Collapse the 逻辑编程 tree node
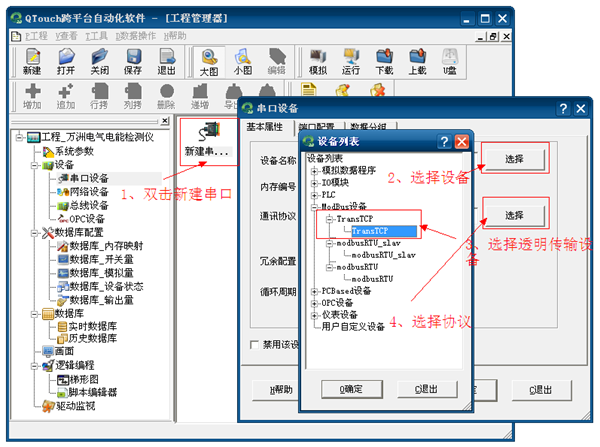 (35, 366)
